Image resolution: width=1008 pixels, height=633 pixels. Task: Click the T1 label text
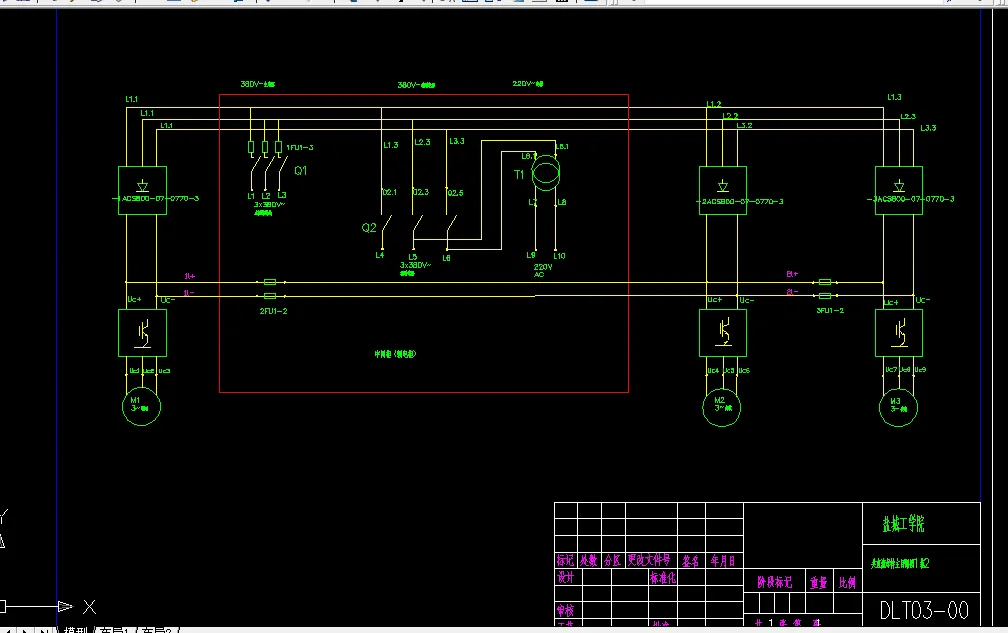pyautogui.click(x=519, y=175)
